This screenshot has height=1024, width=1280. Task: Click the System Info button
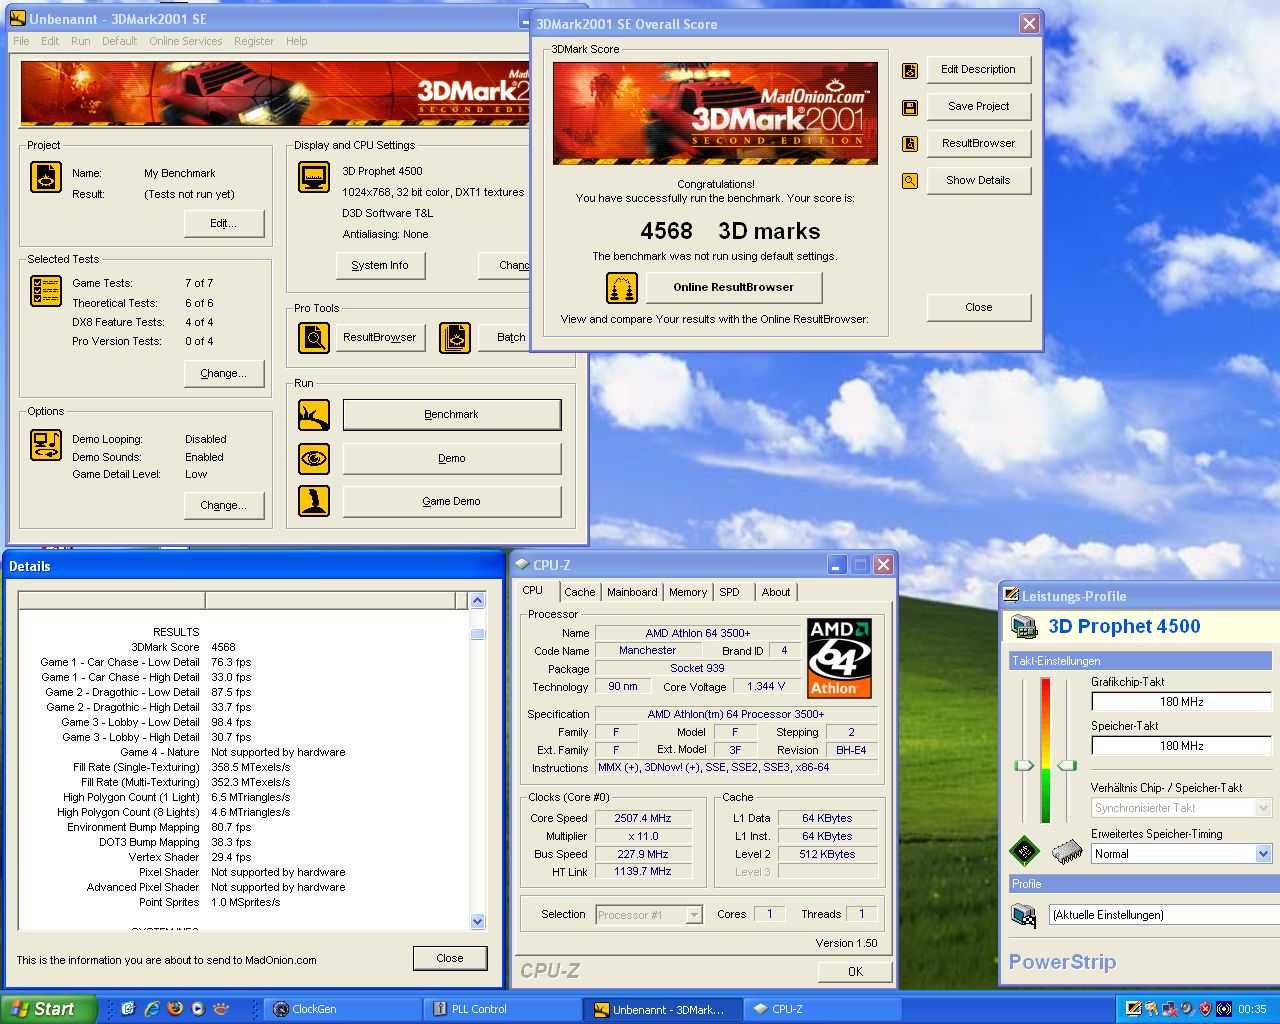[380, 265]
